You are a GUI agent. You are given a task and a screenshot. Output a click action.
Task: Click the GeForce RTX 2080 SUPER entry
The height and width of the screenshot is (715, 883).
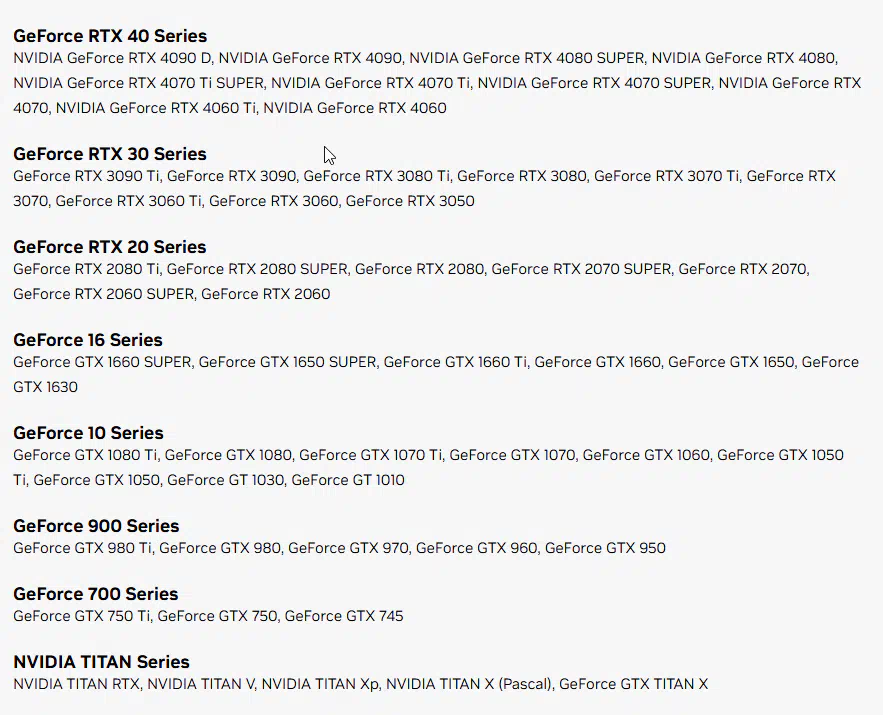coord(257,269)
